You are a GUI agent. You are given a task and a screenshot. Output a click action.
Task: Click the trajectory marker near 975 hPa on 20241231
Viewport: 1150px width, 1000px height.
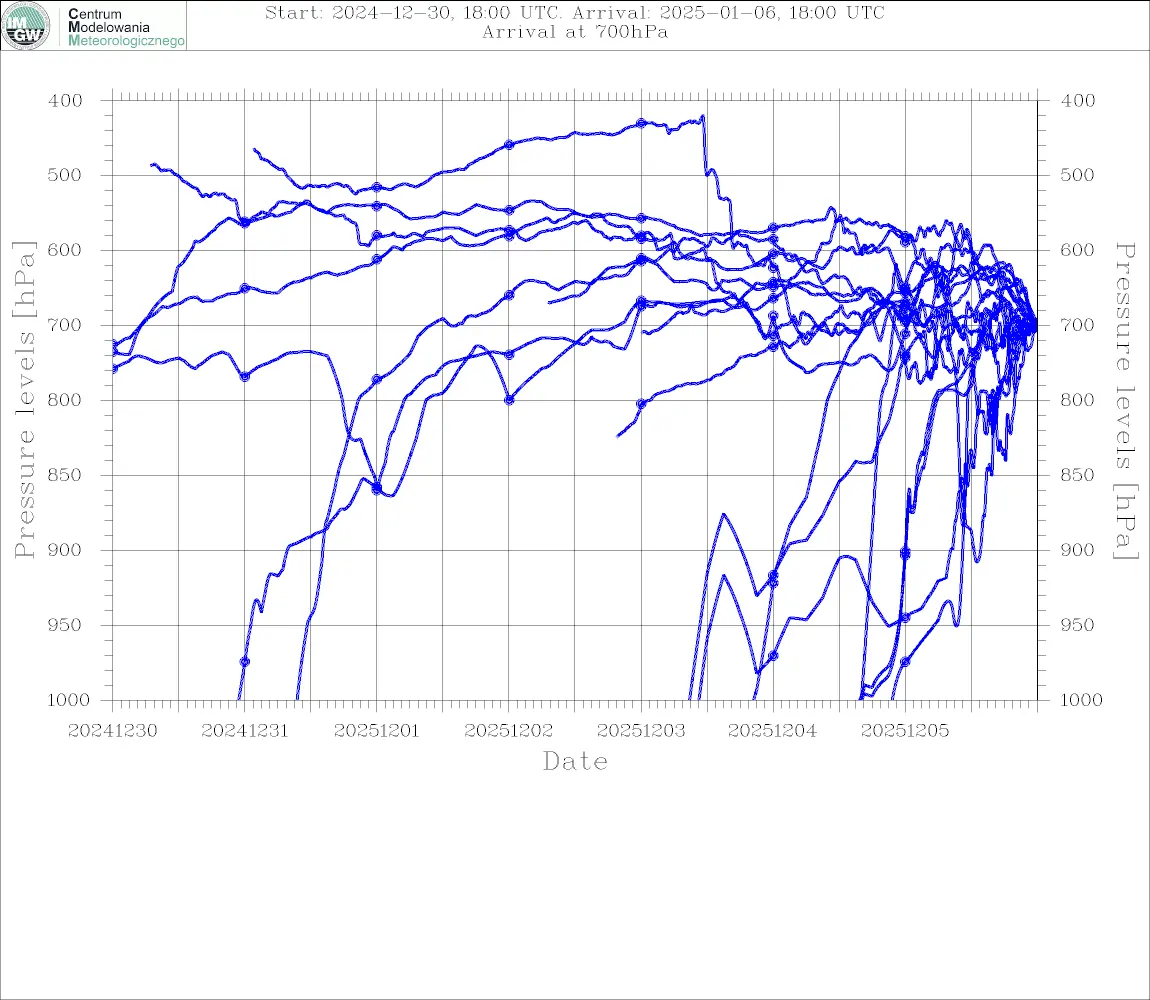[245, 662]
